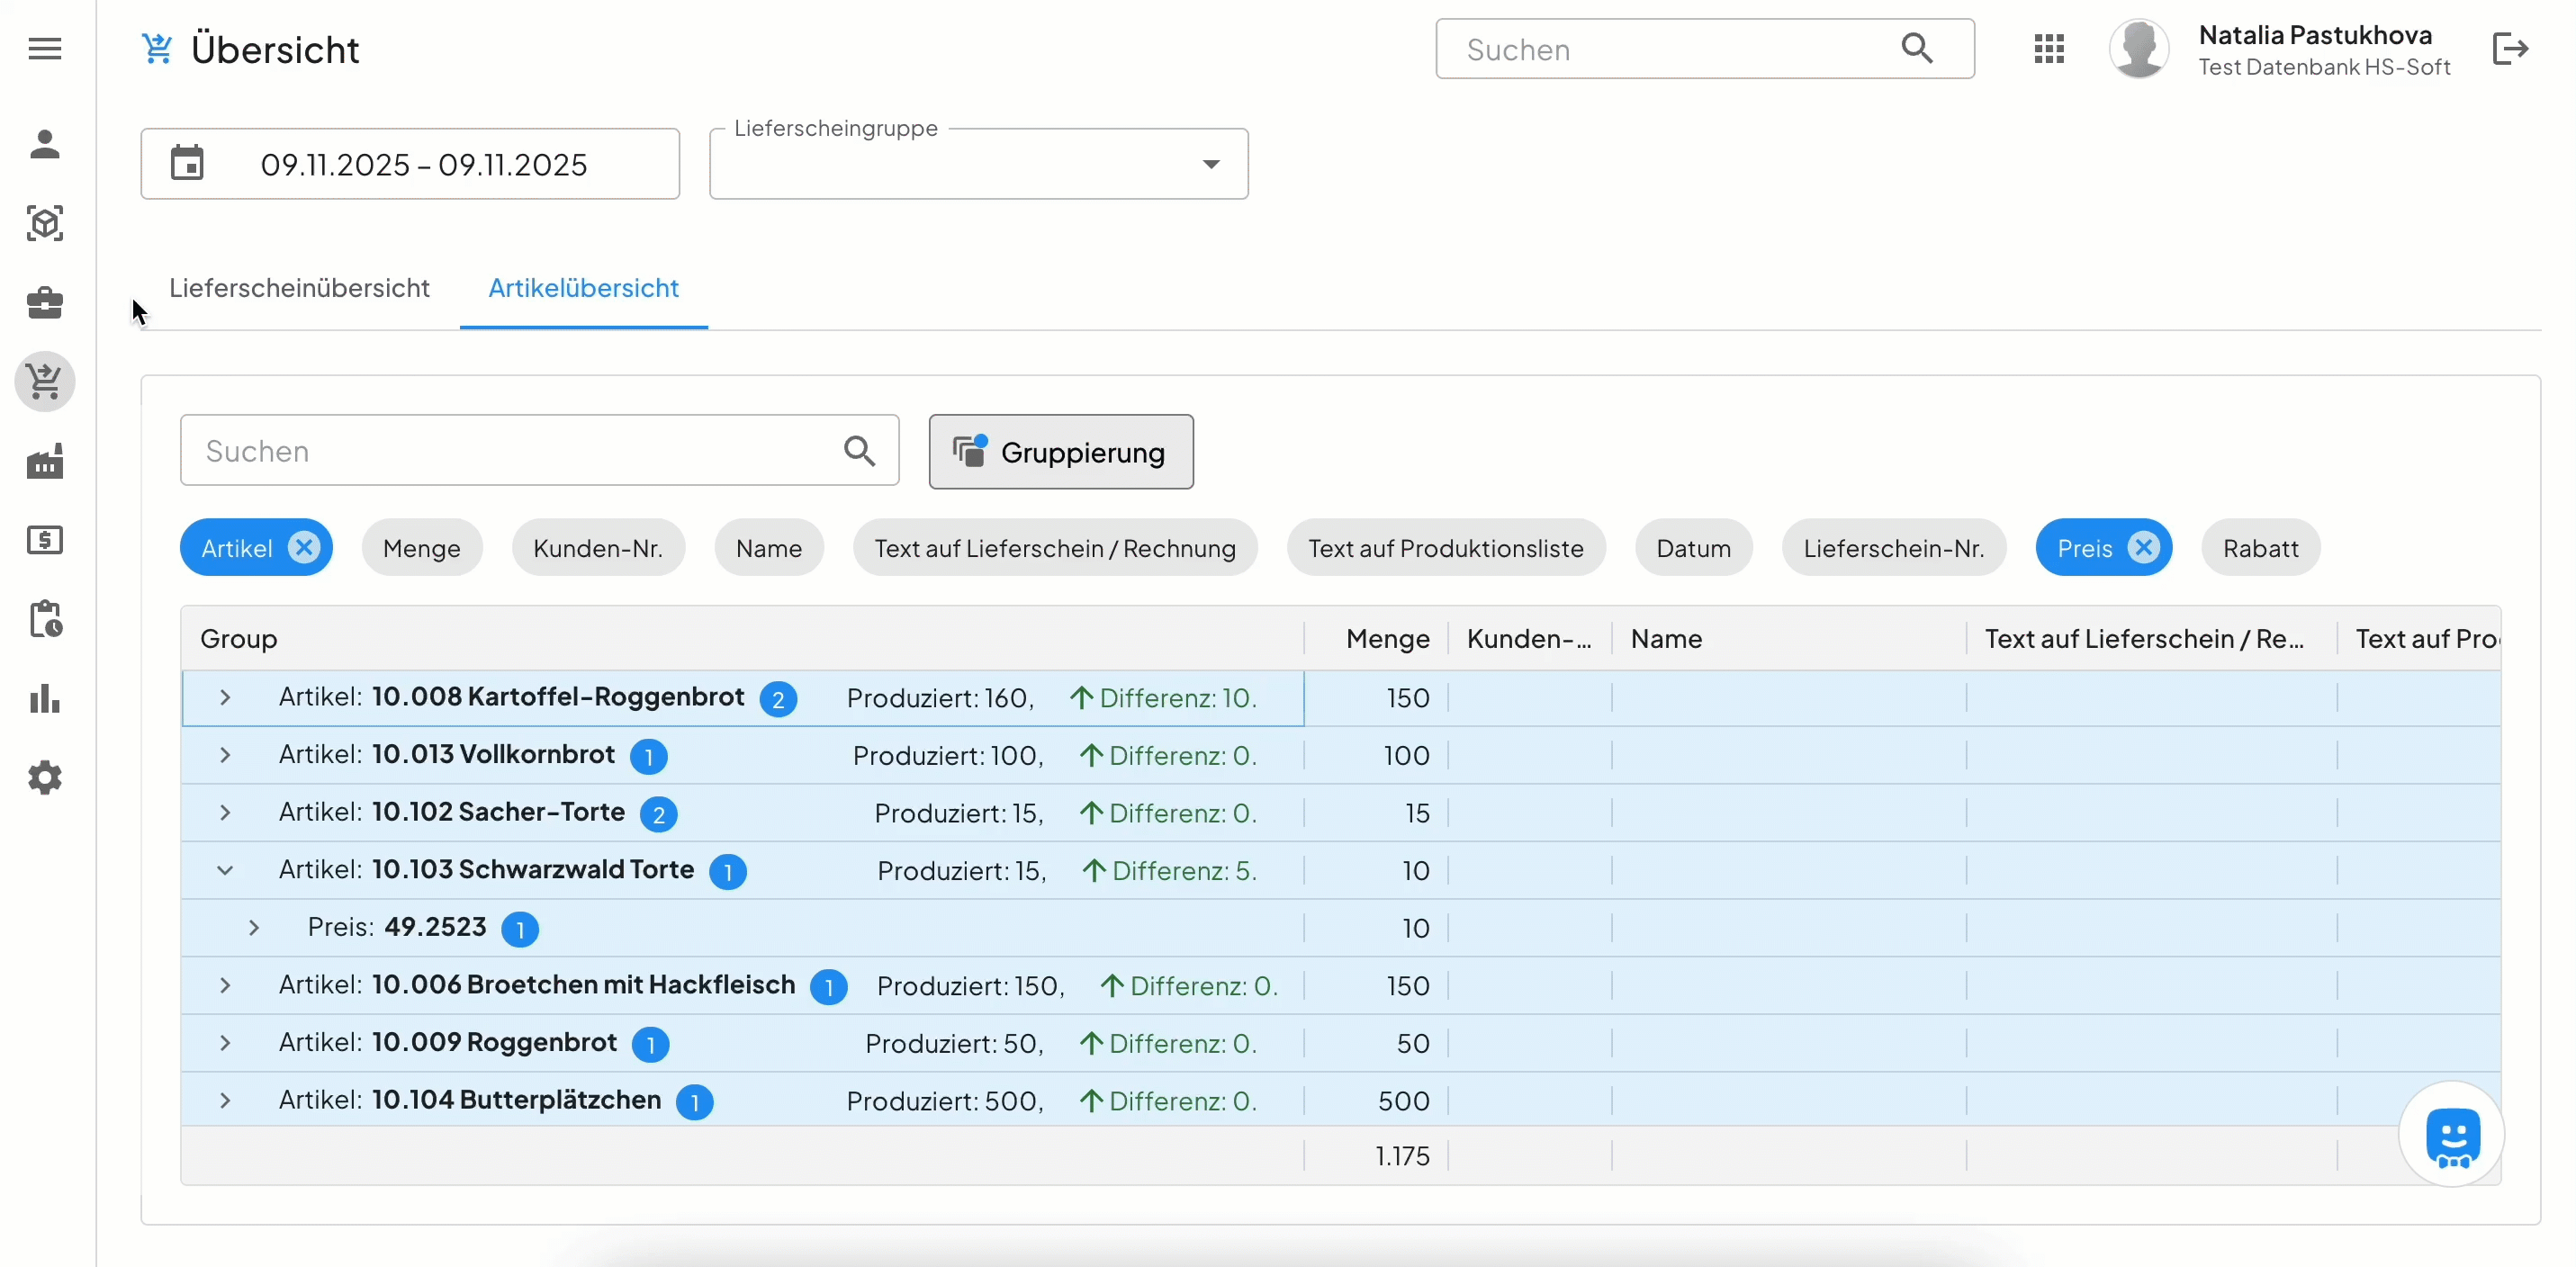Collapse the 10.103 Schwarzwald Torte row
This screenshot has width=2576, height=1267.
tap(225, 870)
